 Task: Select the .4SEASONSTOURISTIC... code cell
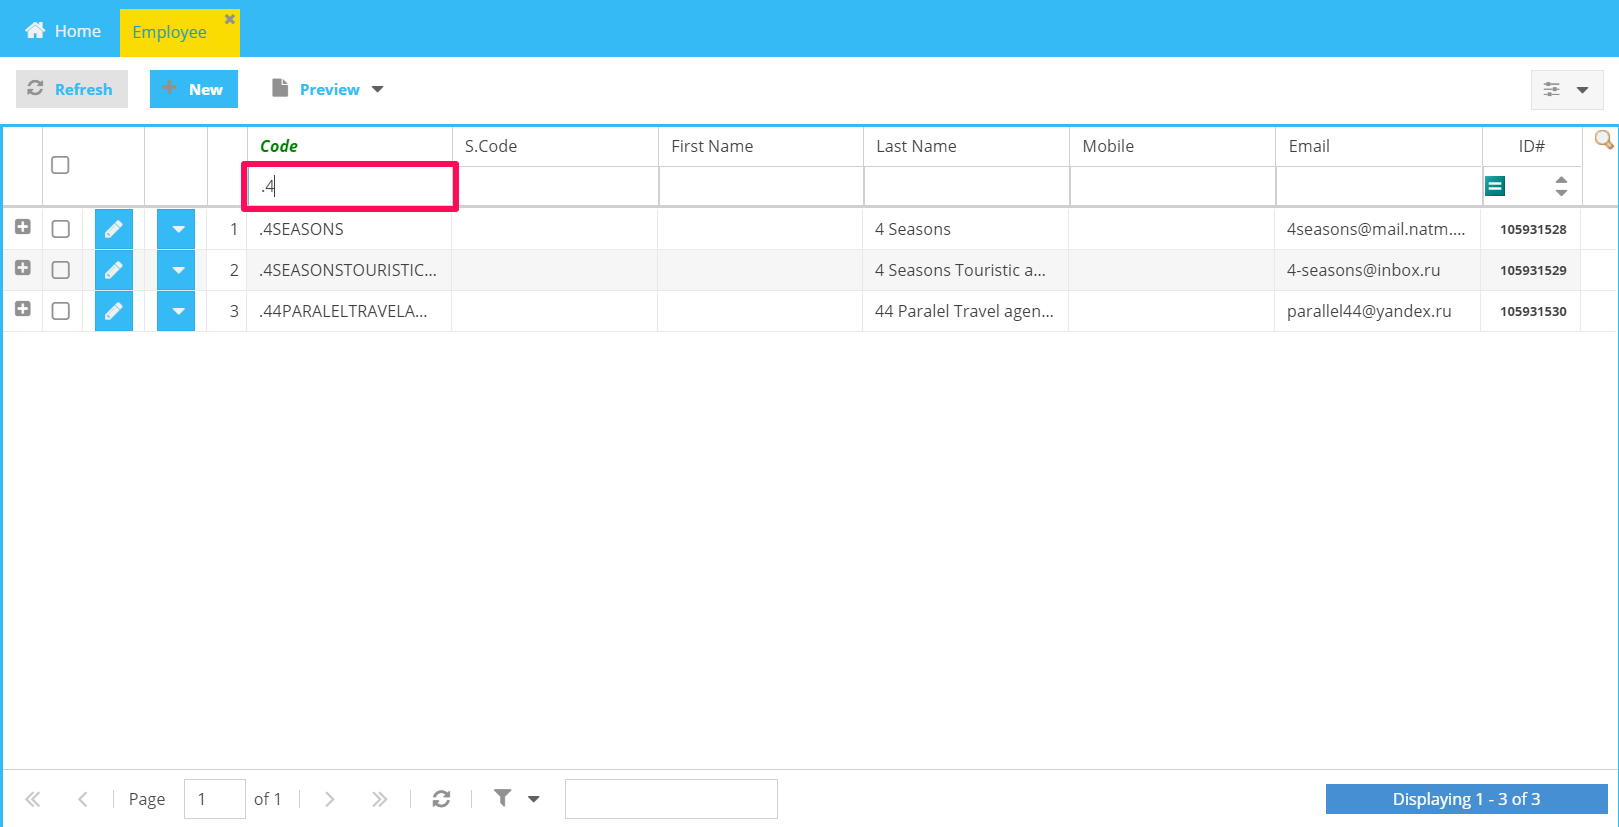coord(349,270)
